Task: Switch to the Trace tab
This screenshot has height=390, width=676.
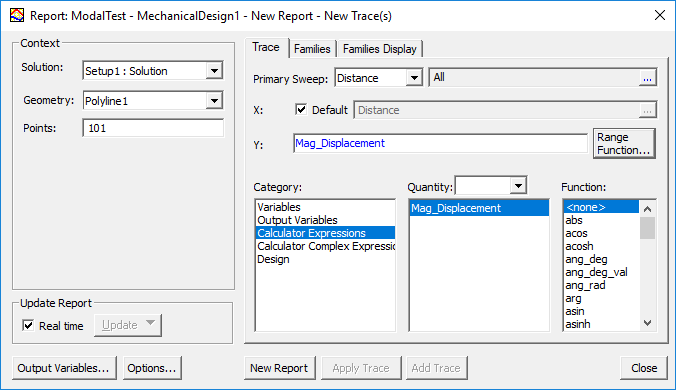Action: (266, 47)
